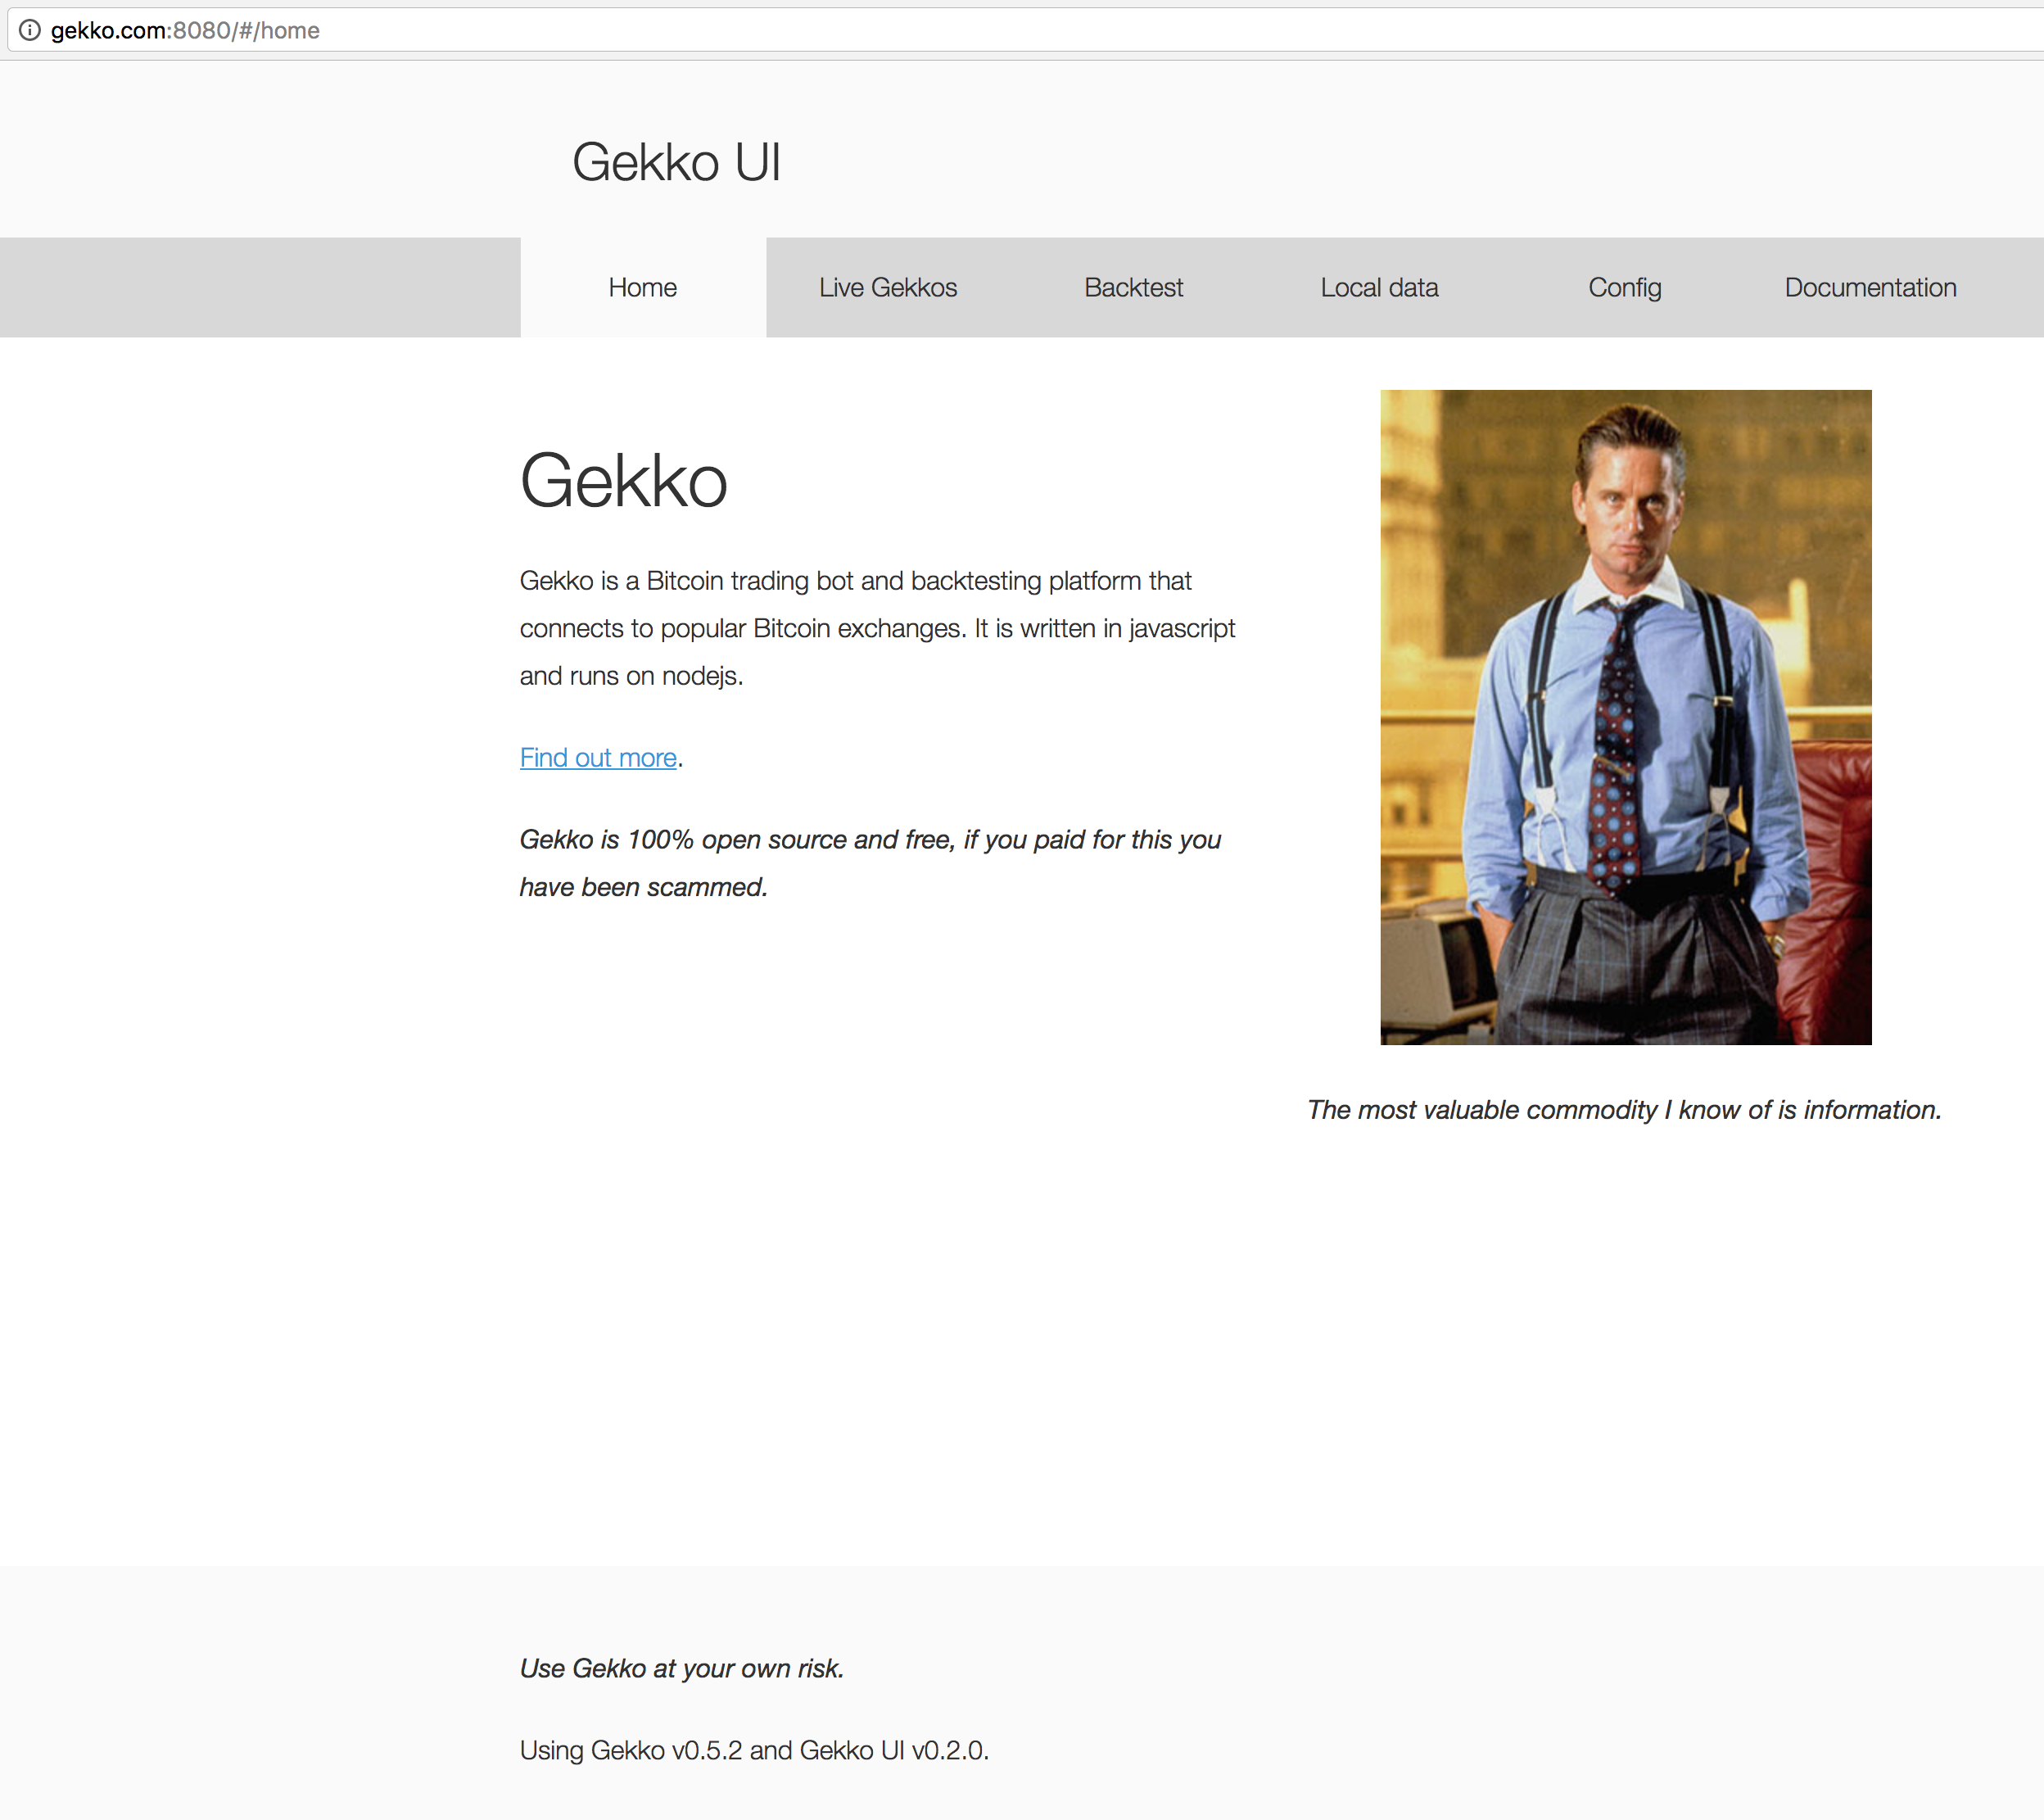Click the highlighted Home navigation entry

pyautogui.click(x=642, y=287)
